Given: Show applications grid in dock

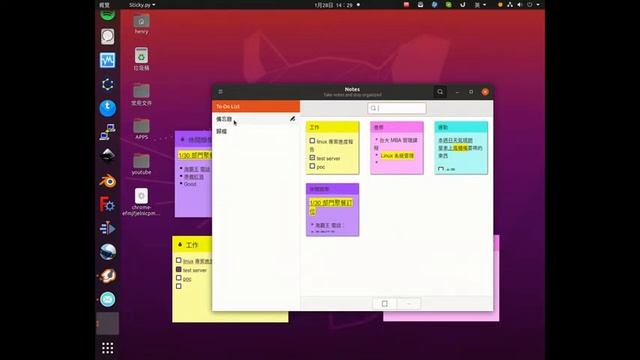Looking at the screenshot, I should [x=108, y=348].
